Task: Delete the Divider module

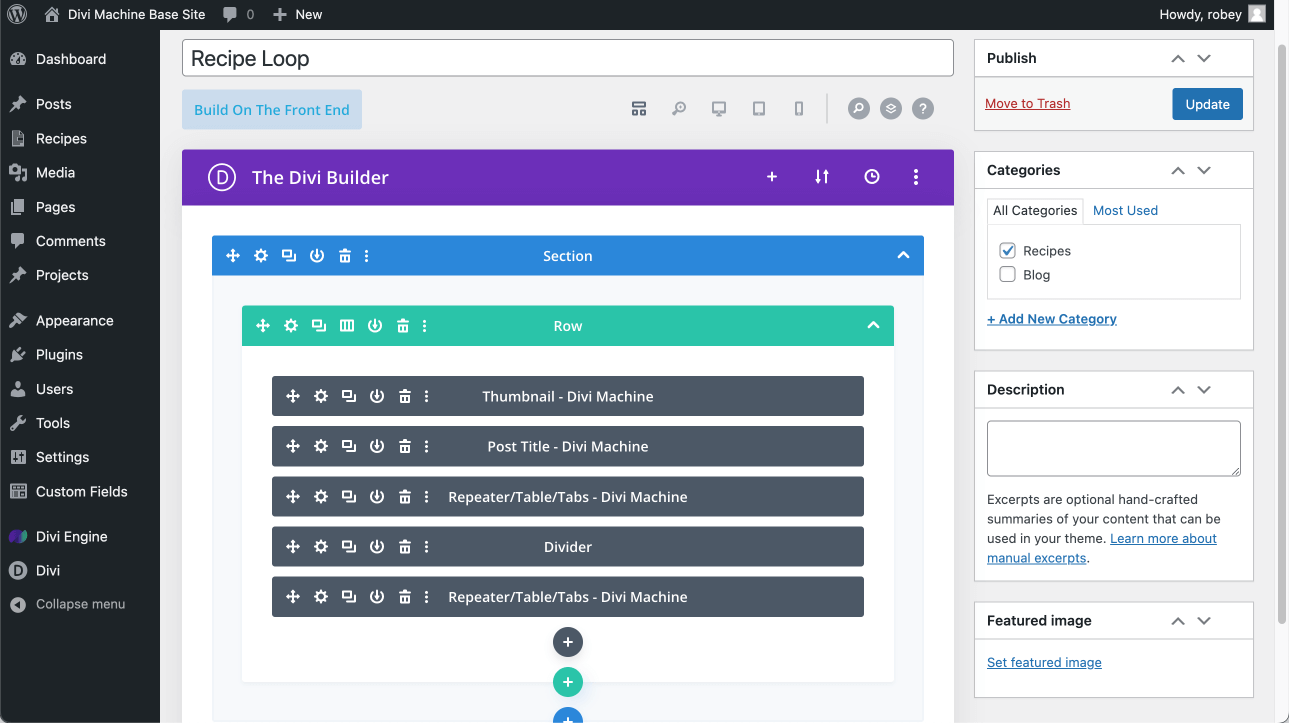Action: [x=405, y=547]
